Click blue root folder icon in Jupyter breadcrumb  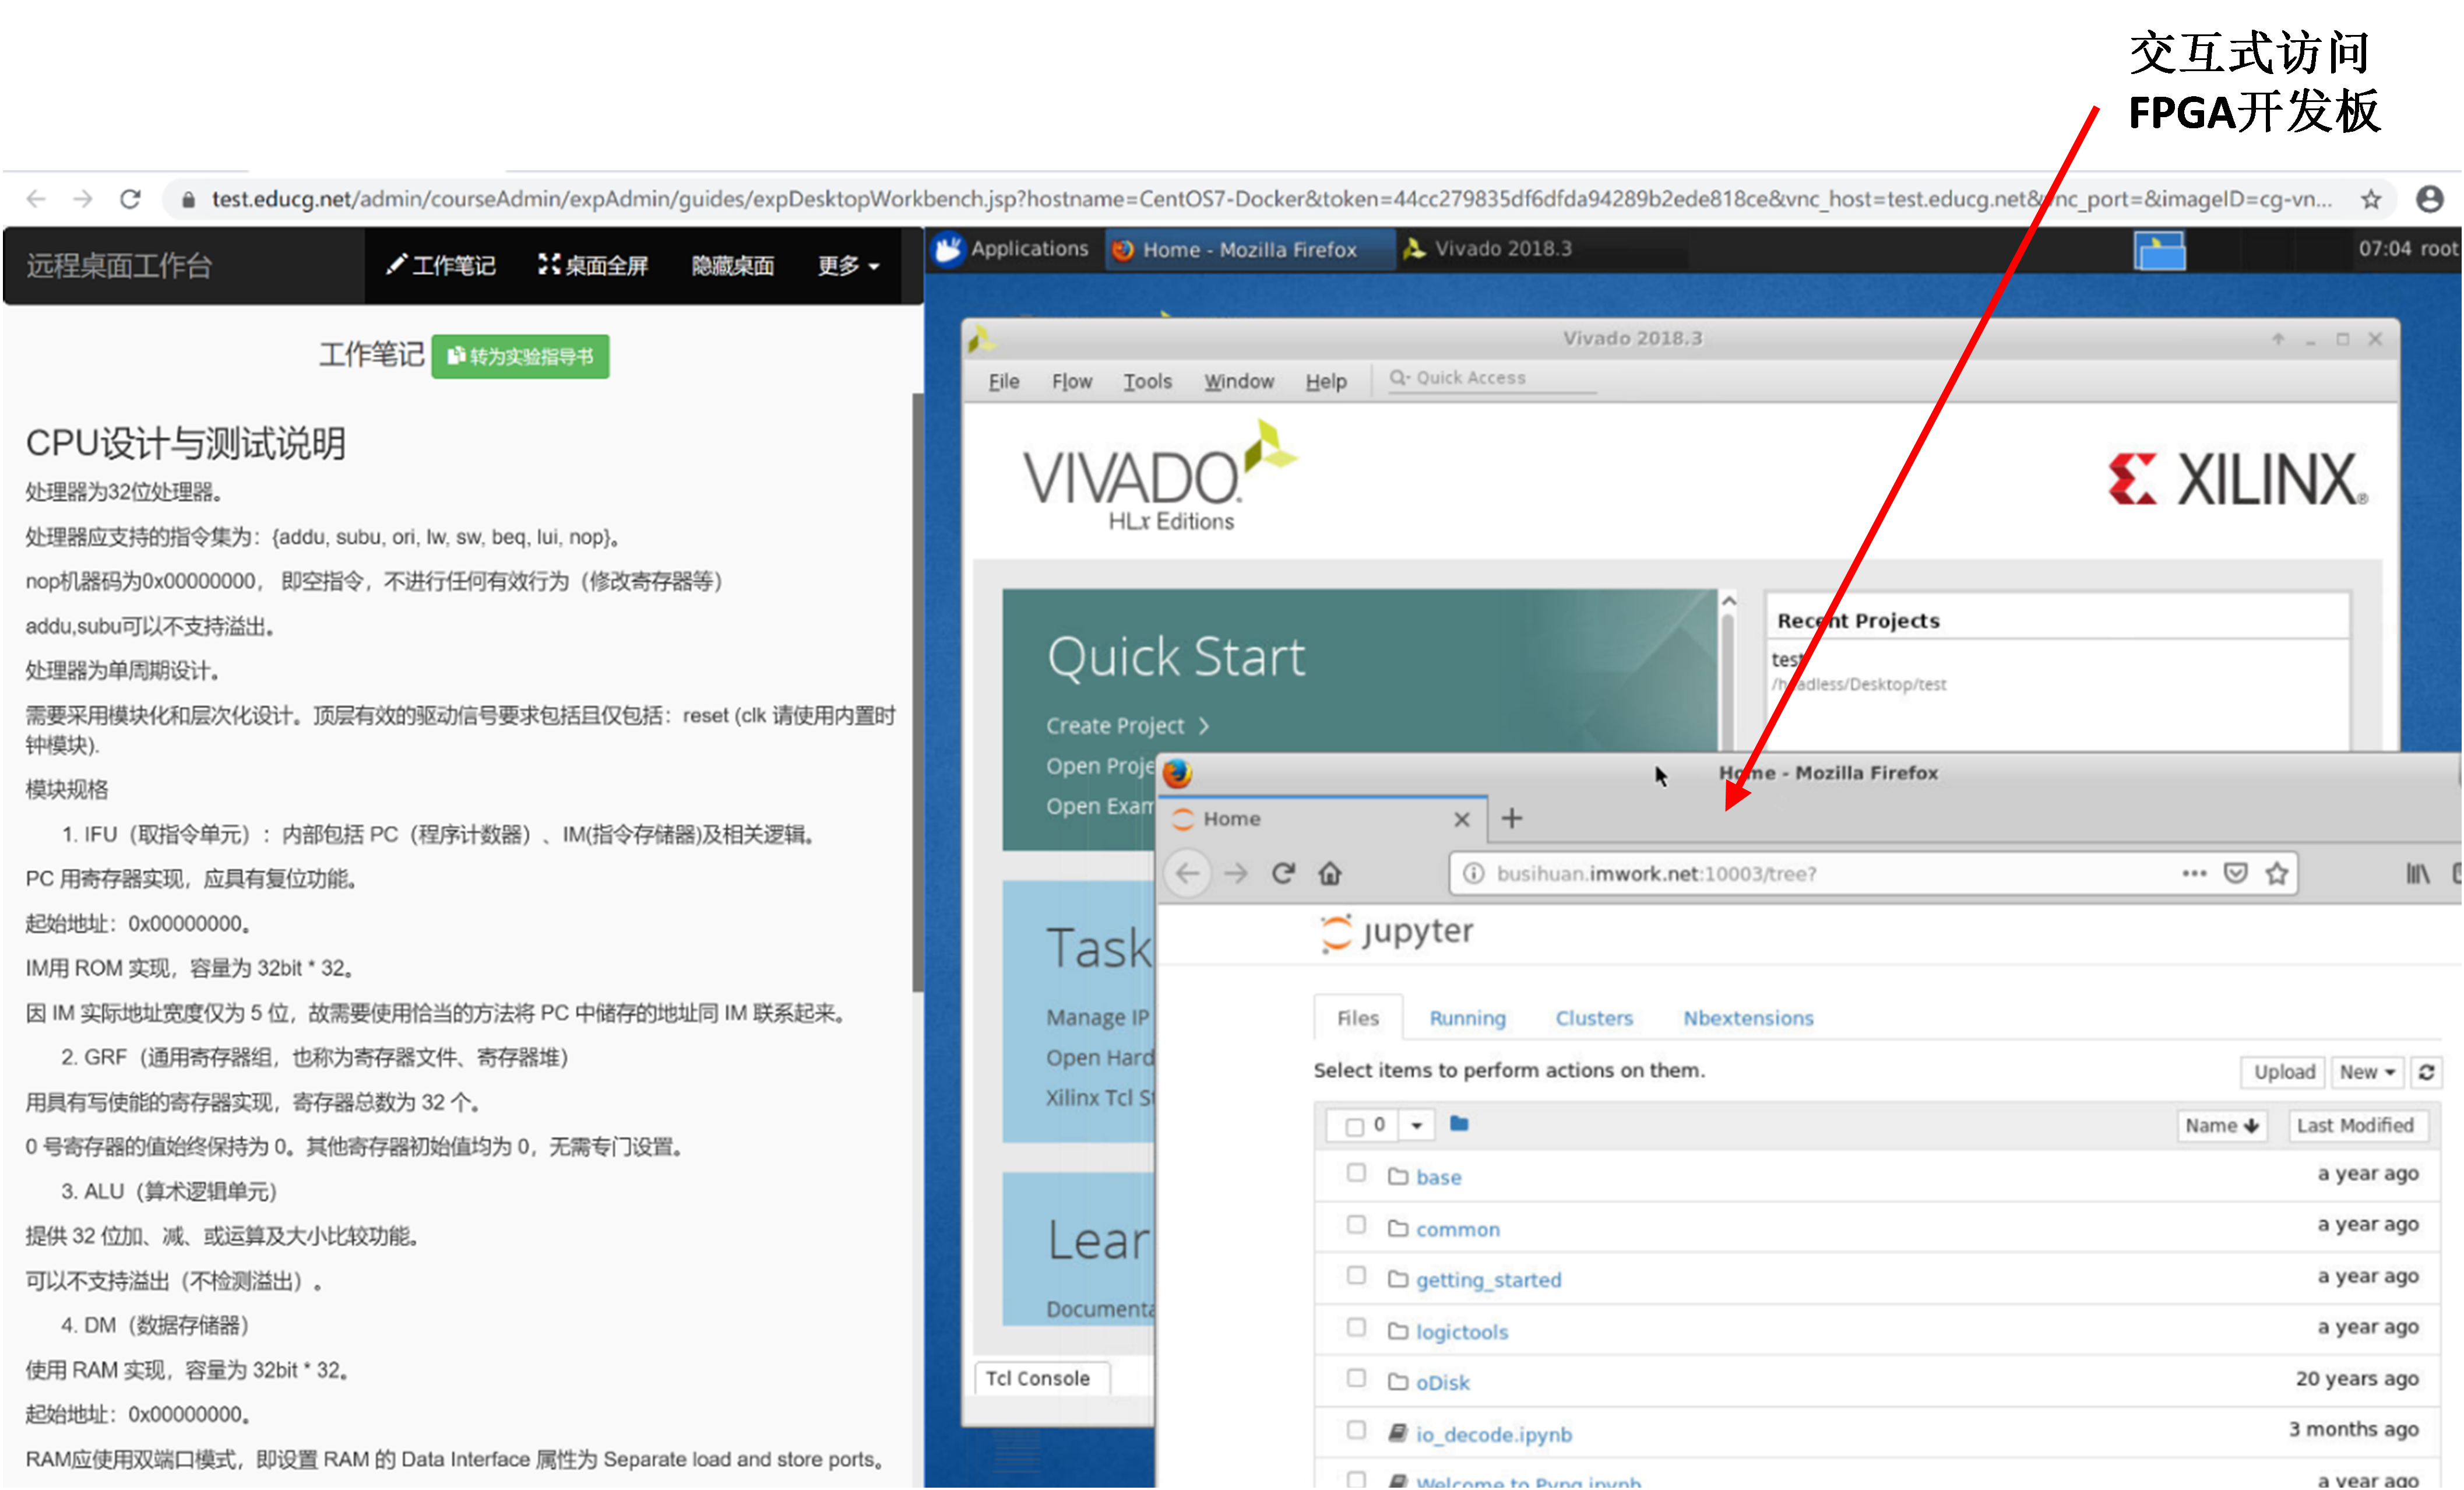point(1458,1123)
